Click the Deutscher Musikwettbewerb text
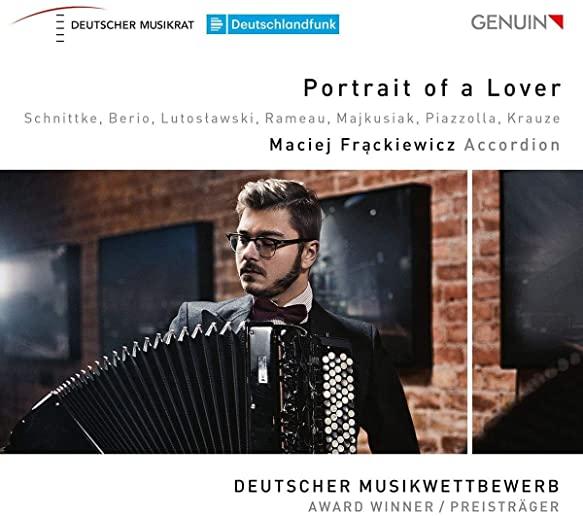This screenshot has height=516, width=583. click(x=397, y=486)
